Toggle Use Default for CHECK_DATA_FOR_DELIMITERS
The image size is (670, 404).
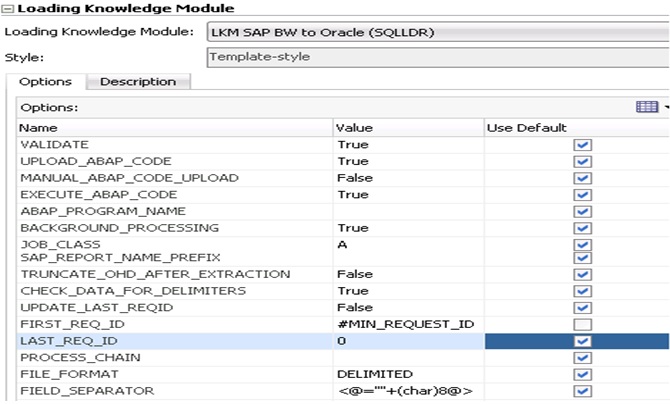pyautogui.click(x=582, y=291)
